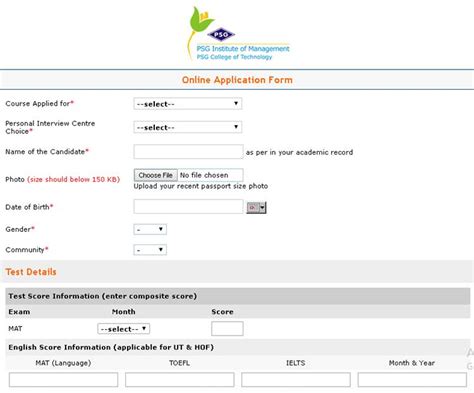Expand the Gender dropdown

click(150, 229)
